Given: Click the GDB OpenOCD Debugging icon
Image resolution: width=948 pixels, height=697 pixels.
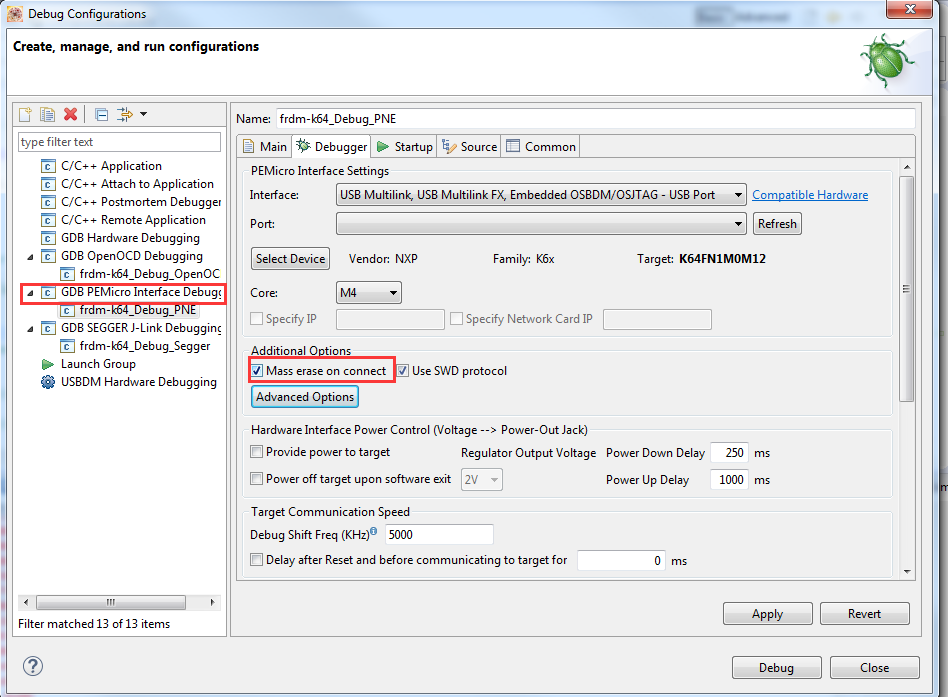Looking at the screenshot, I should [x=48, y=256].
